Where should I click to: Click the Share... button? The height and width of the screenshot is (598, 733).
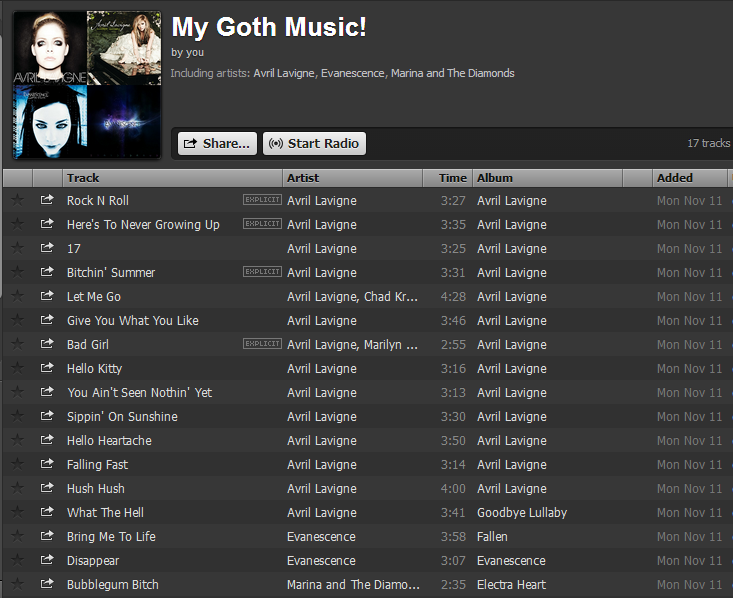(217, 143)
